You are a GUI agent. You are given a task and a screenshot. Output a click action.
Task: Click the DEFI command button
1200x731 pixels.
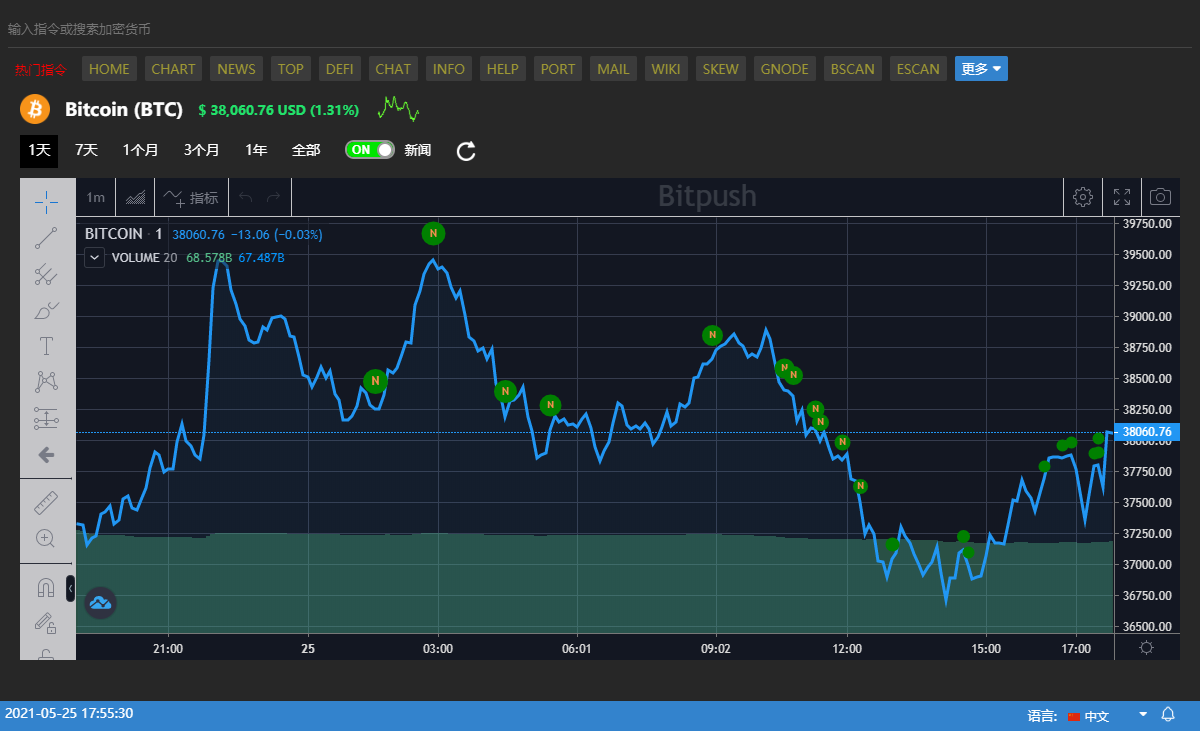[x=340, y=69]
